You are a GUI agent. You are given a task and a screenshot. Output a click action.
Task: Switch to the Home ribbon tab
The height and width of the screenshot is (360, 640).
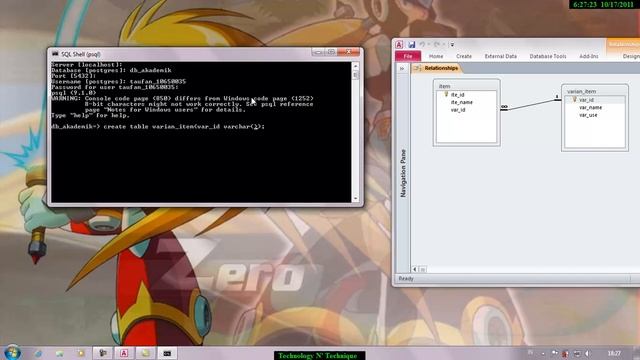pos(436,56)
